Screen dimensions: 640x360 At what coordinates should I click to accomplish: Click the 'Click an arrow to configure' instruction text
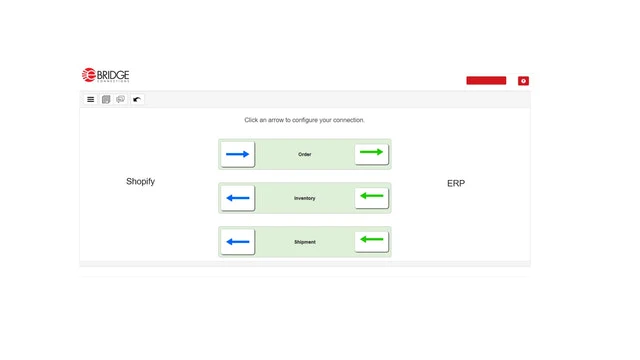pyautogui.click(x=304, y=120)
